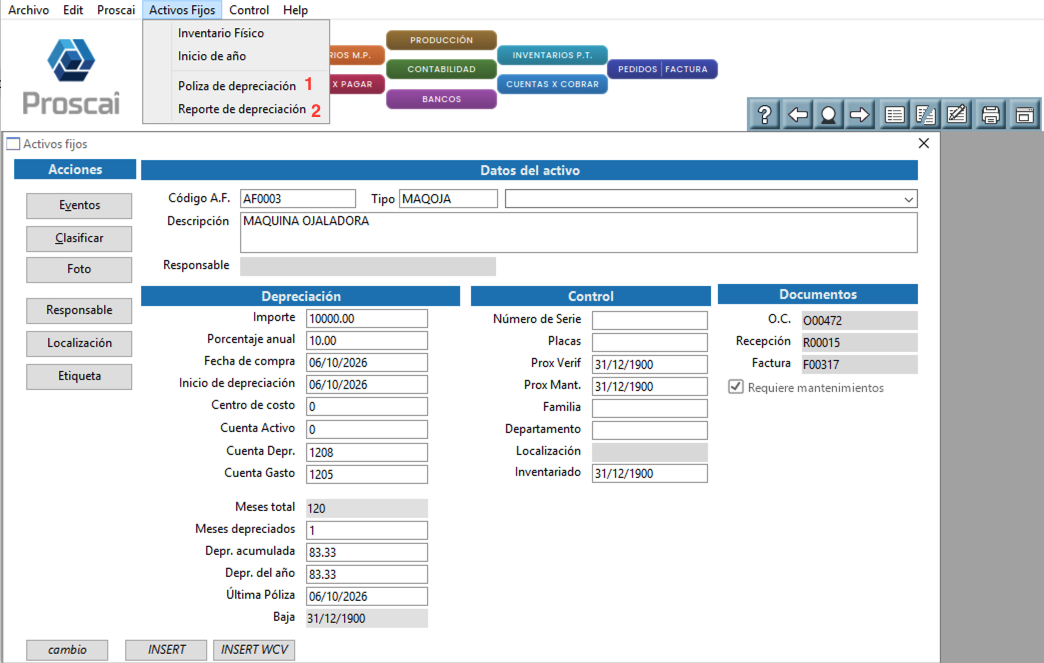
Task: Click the Activos fijos window icon
Action: tap(13, 144)
